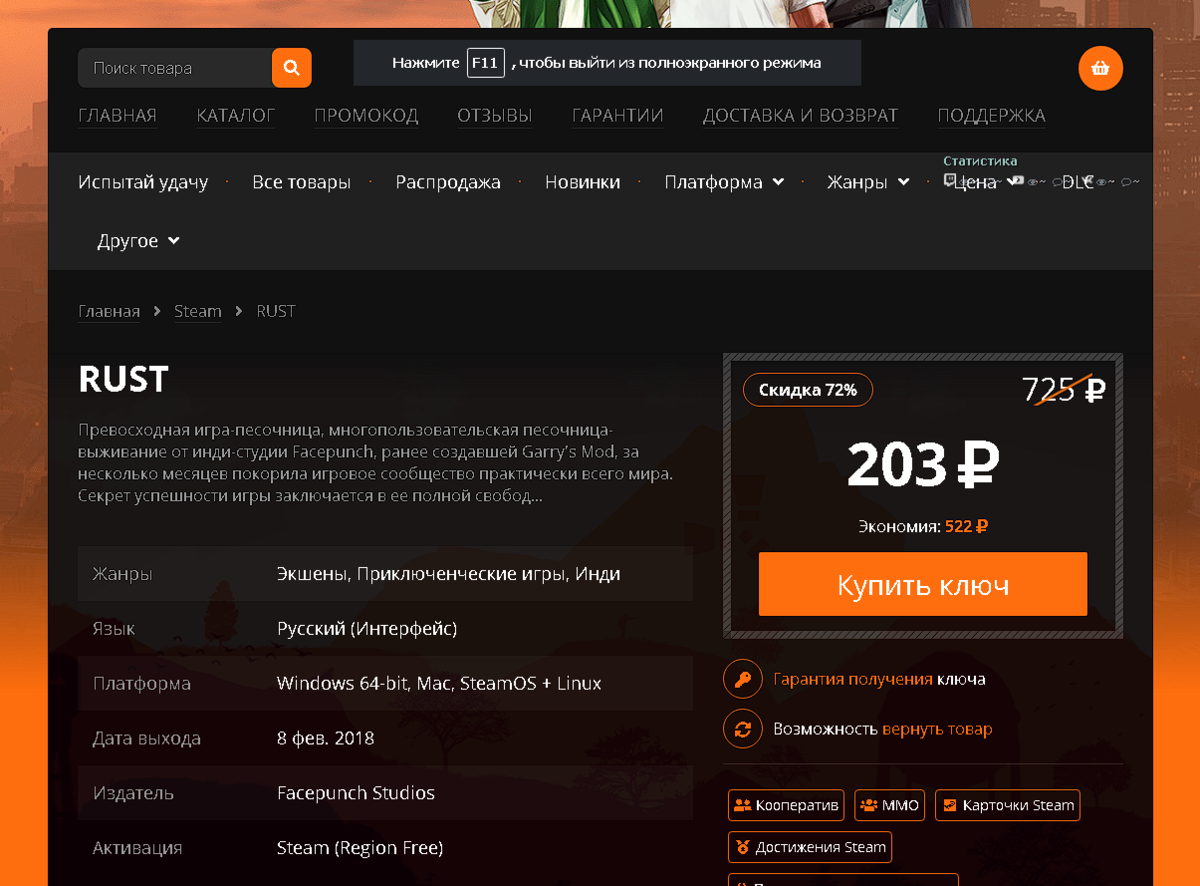Screen dimensions: 1200x886
Task: Click the Купить ключ button
Action: click(923, 584)
